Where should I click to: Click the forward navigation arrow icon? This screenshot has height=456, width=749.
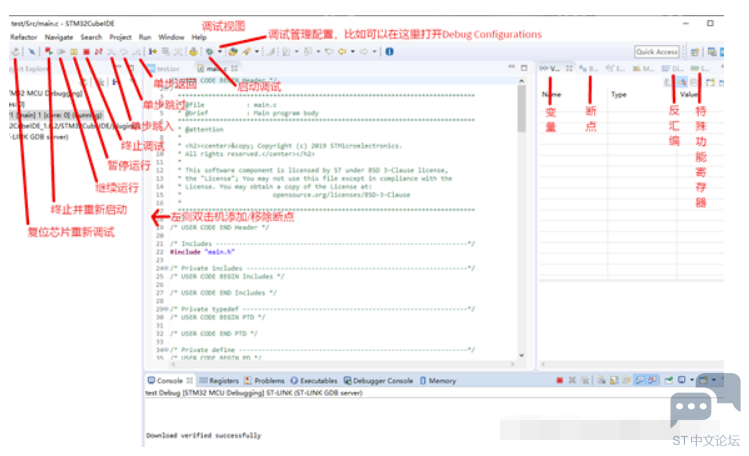[x=364, y=52]
